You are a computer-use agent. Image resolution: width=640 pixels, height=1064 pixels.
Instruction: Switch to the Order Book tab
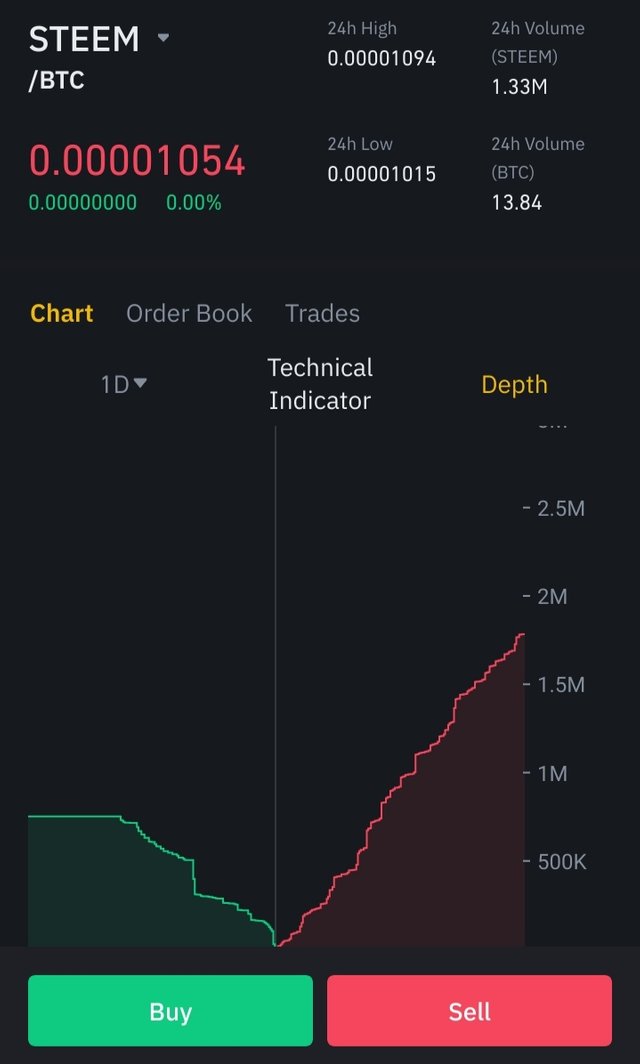tap(189, 314)
